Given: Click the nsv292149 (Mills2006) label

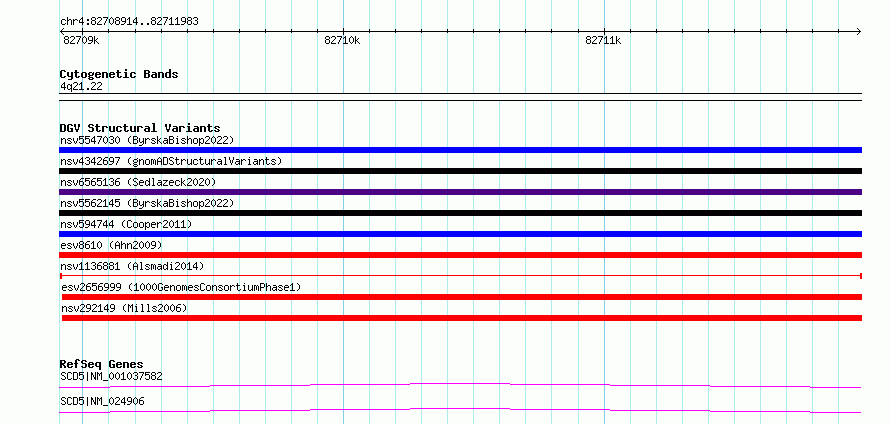Looking at the screenshot, I should coord(124,308).
